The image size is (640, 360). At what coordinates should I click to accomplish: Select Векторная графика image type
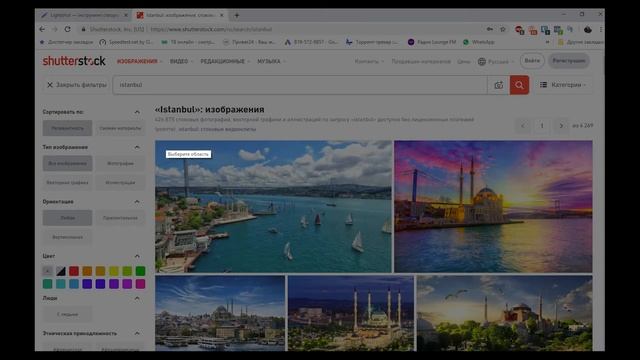click(67, 182)
